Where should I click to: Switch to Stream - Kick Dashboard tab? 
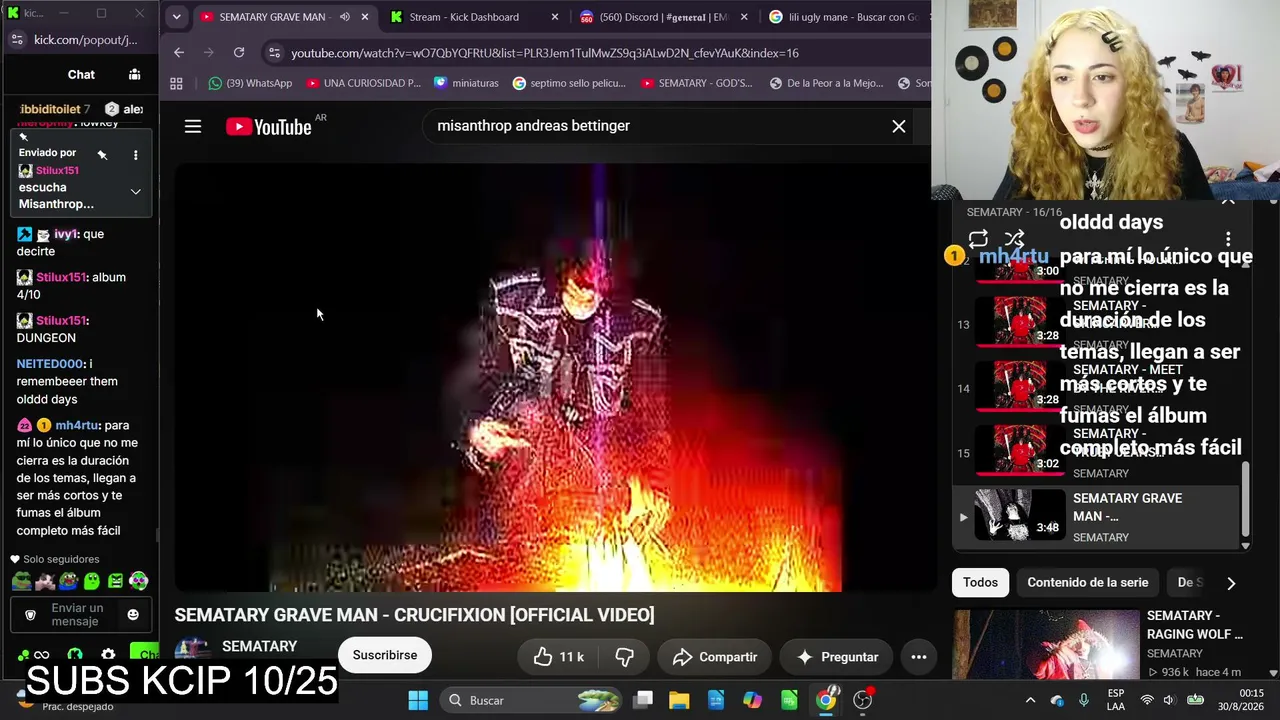[x=464, y=17]
